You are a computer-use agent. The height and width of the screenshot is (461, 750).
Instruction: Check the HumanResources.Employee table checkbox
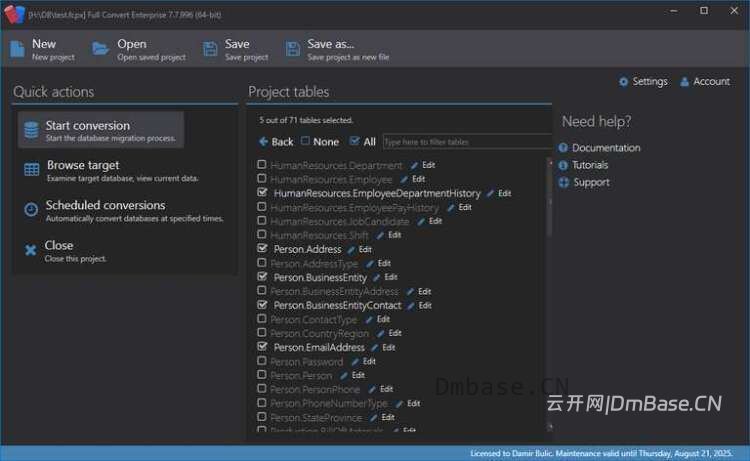262,178
